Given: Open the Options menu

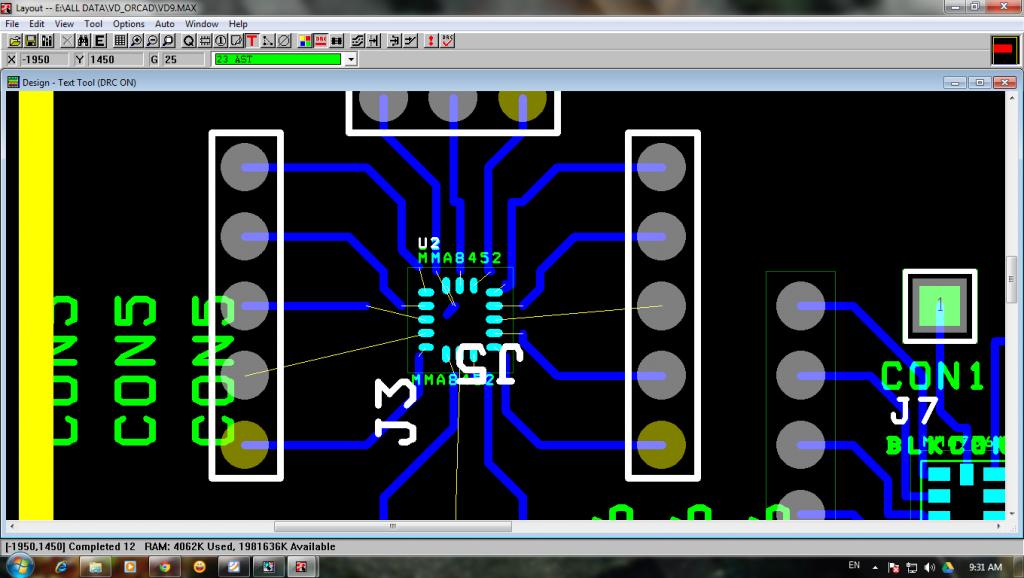Looking at the screenshot, I should (x=129, y=24).
